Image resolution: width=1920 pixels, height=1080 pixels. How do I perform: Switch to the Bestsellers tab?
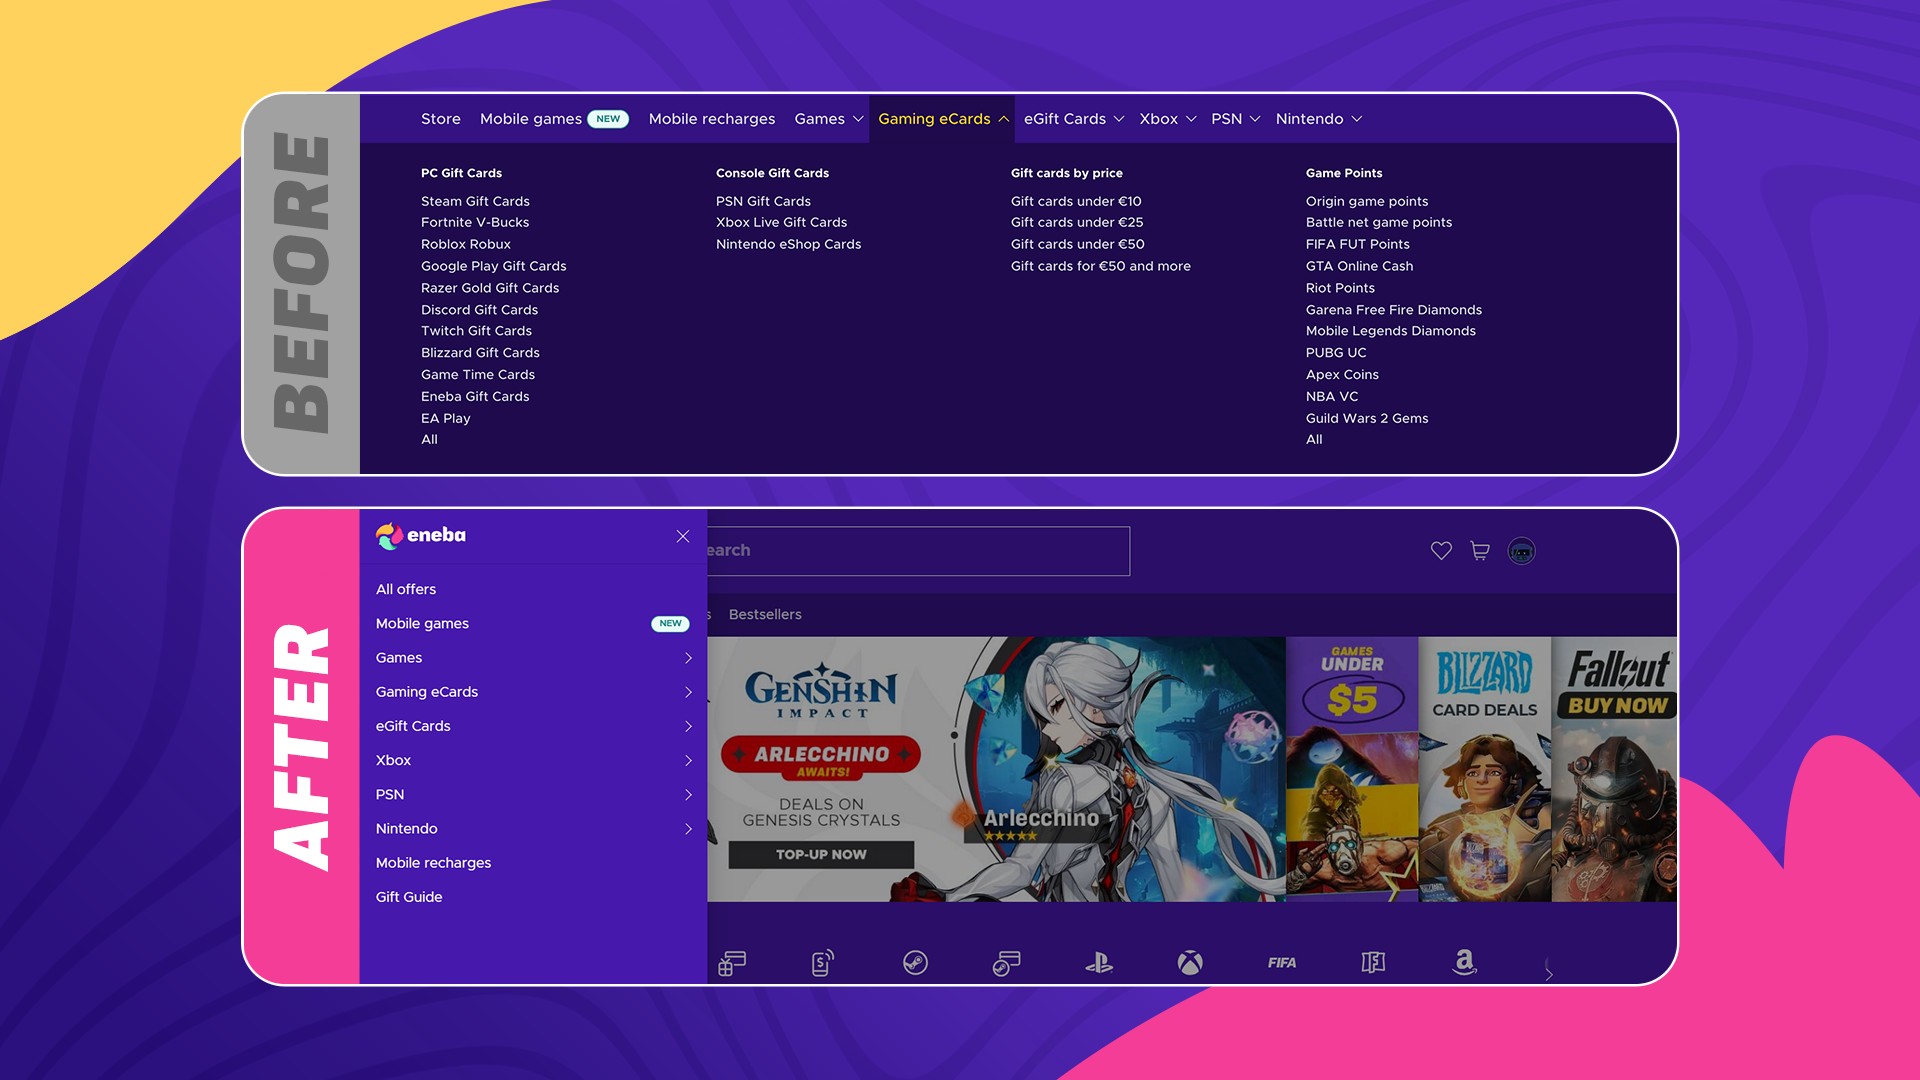click(x=764, y=614)
